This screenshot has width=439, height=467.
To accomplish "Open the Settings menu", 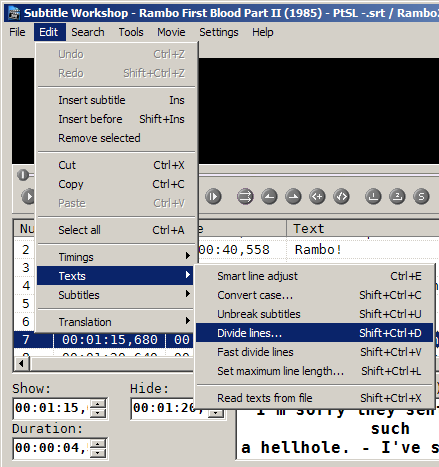I will point(219,32).
